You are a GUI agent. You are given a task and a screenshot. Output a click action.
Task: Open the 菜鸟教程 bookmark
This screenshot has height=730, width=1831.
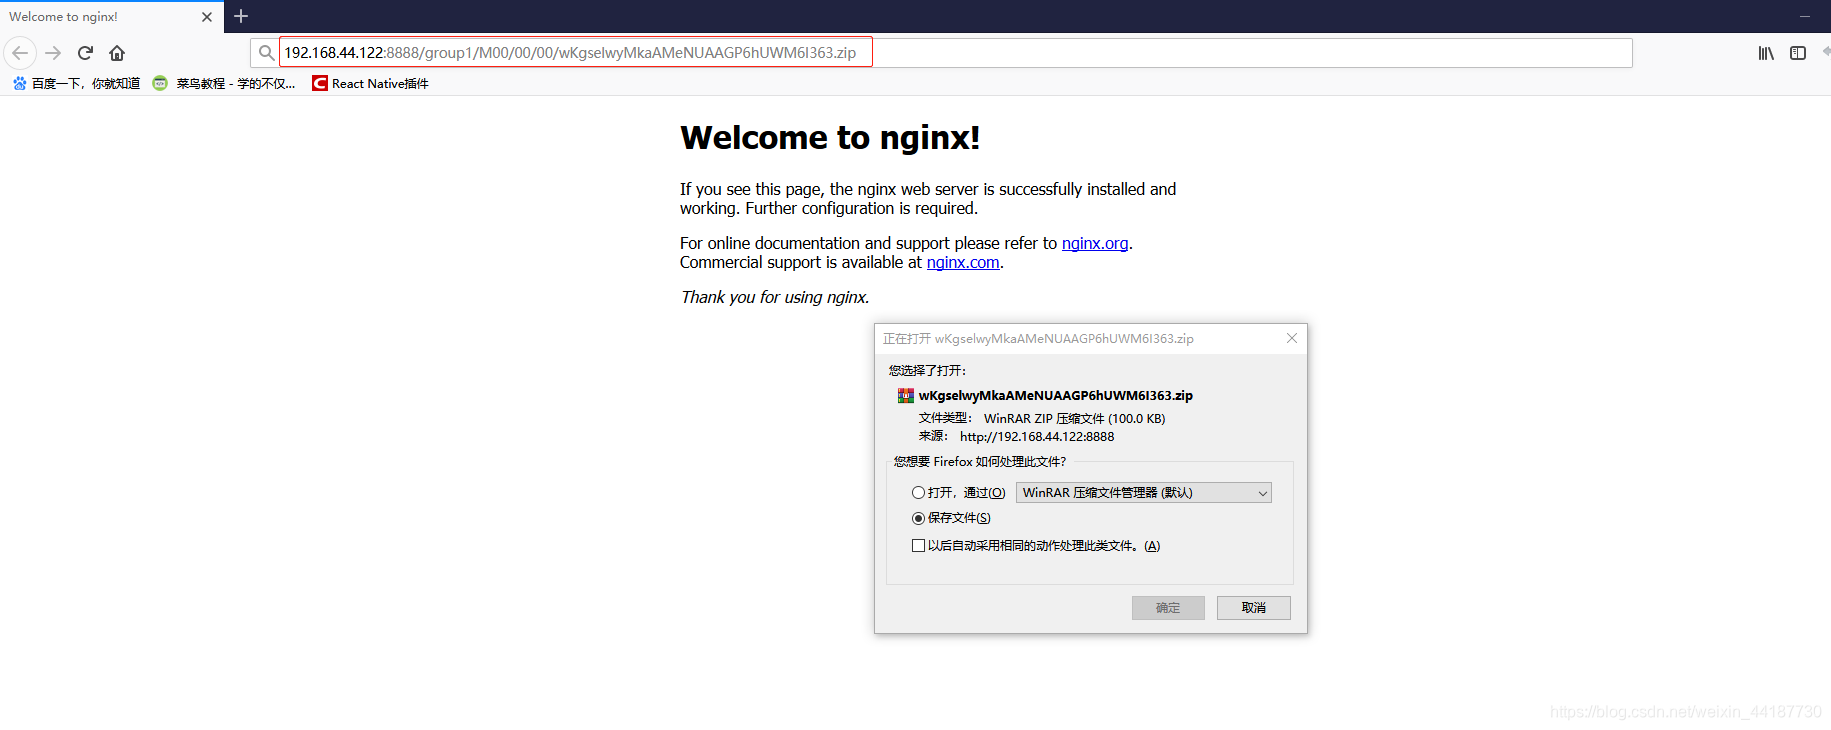(x=224, y=83)
